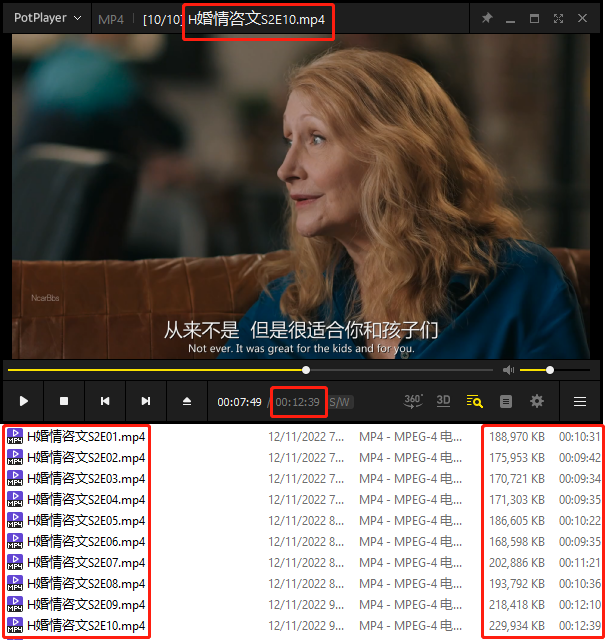Open the settings gear control panel
Image resolution: width=606 pixels, height=640 pixels.
click(x=537, y=401)
